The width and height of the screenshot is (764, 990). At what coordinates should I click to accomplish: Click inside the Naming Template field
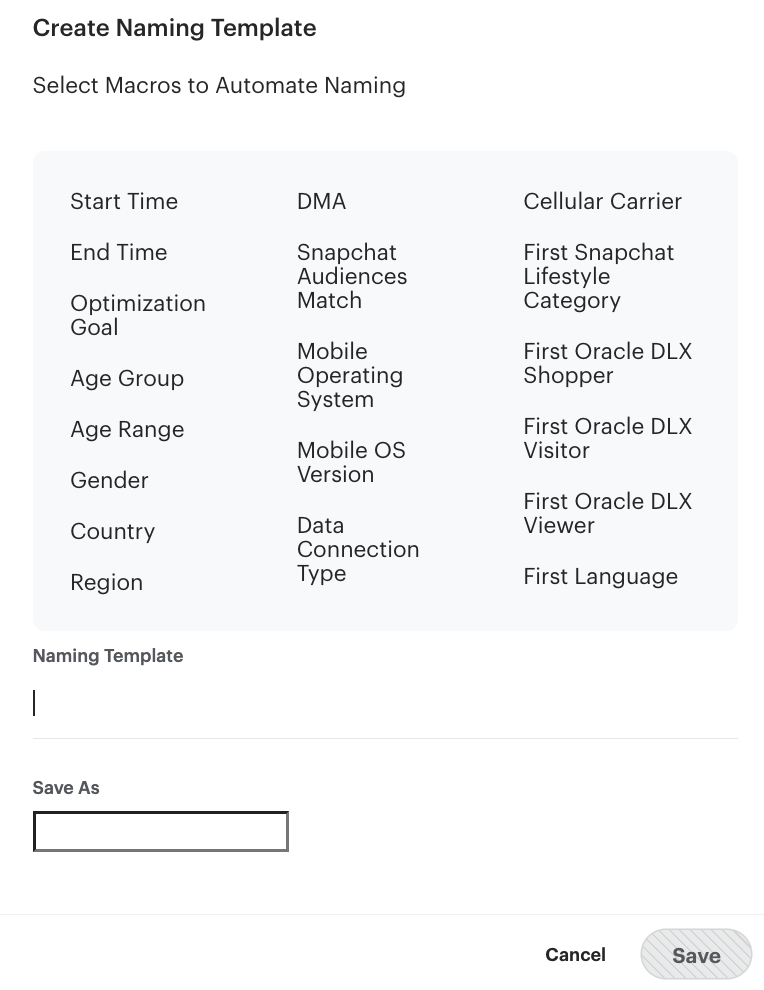pyautogui.click(x=385, y=703)
